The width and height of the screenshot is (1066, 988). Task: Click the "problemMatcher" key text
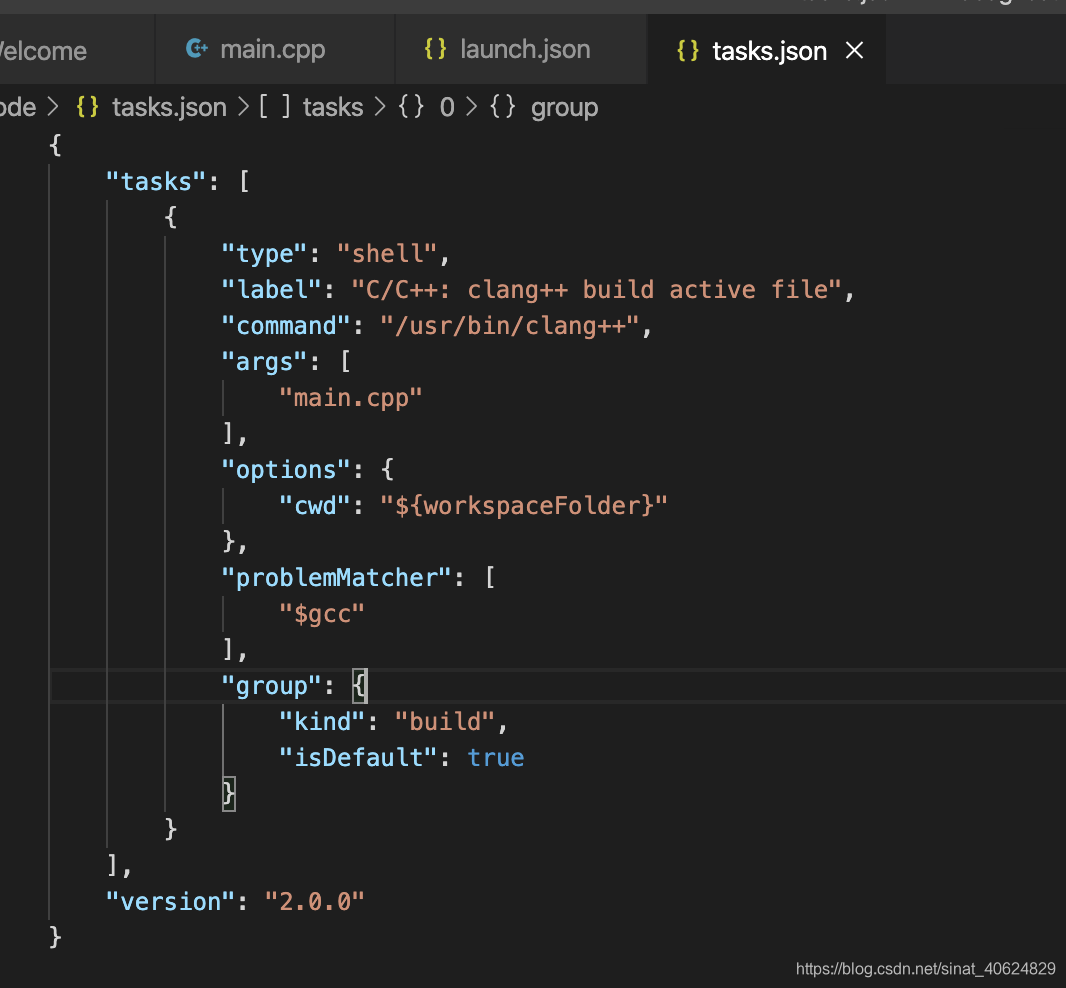[337, 578]
